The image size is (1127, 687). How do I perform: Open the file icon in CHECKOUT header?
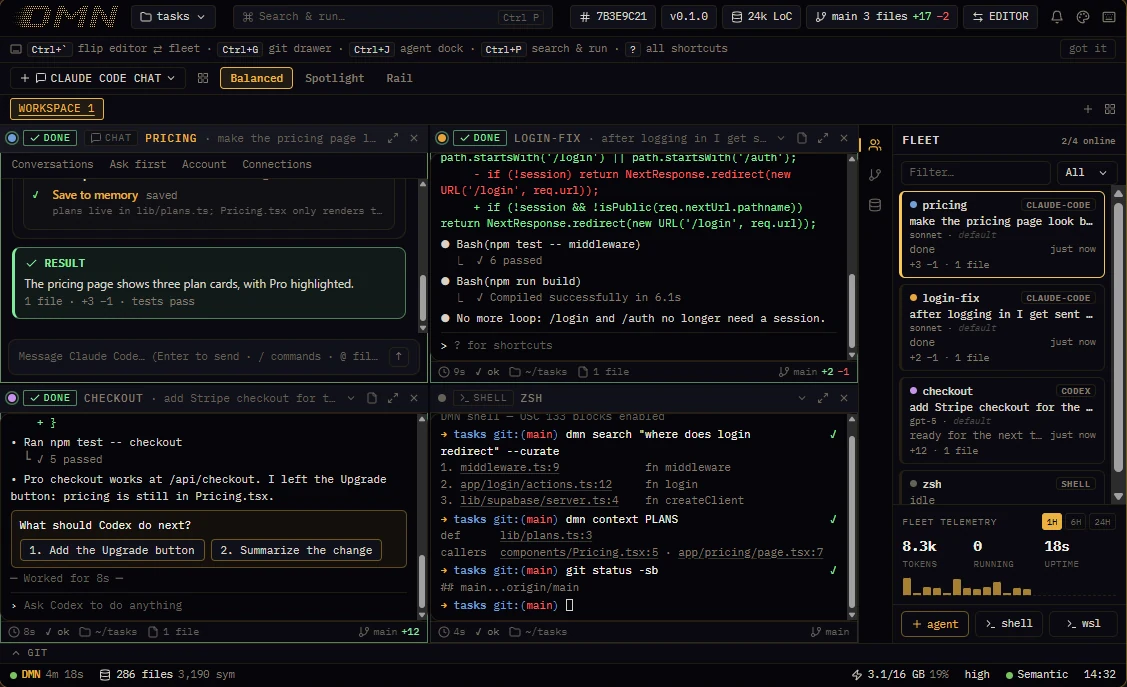(372, 398)
